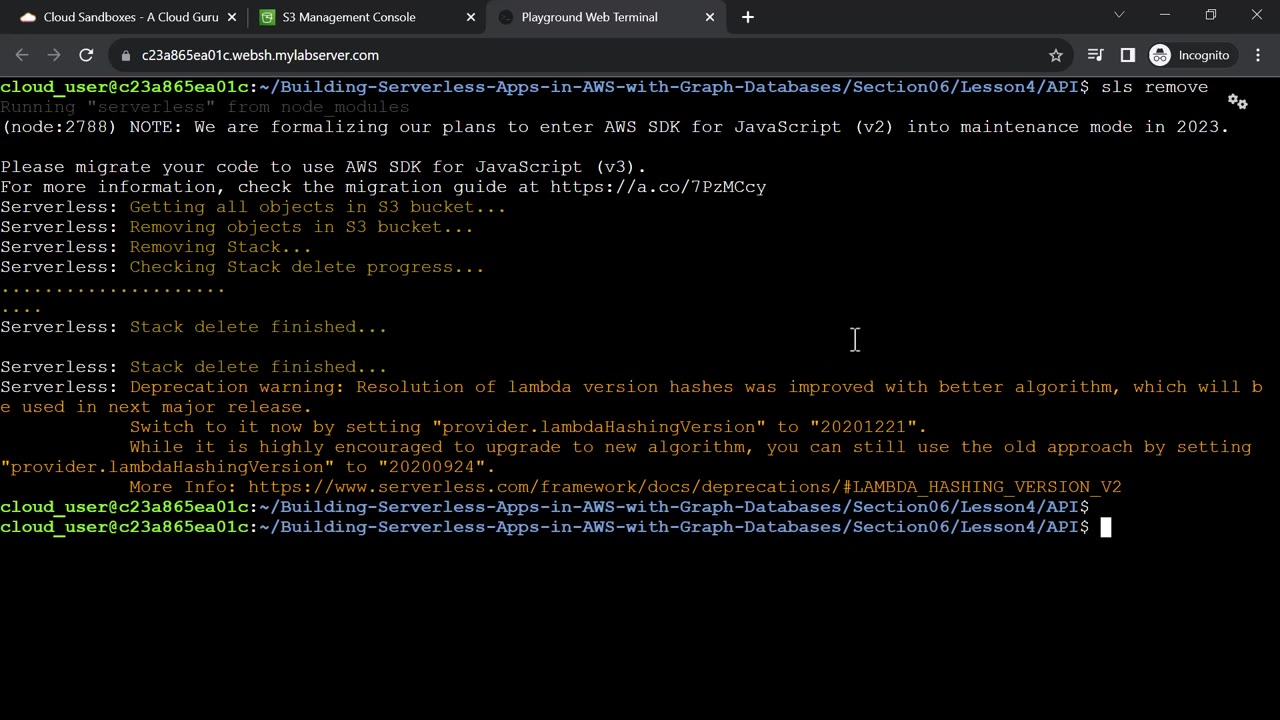Open the media control icon in toolbar
Screen dimensions: 1280x720
pyautogui.click(x=1095, y=55)
